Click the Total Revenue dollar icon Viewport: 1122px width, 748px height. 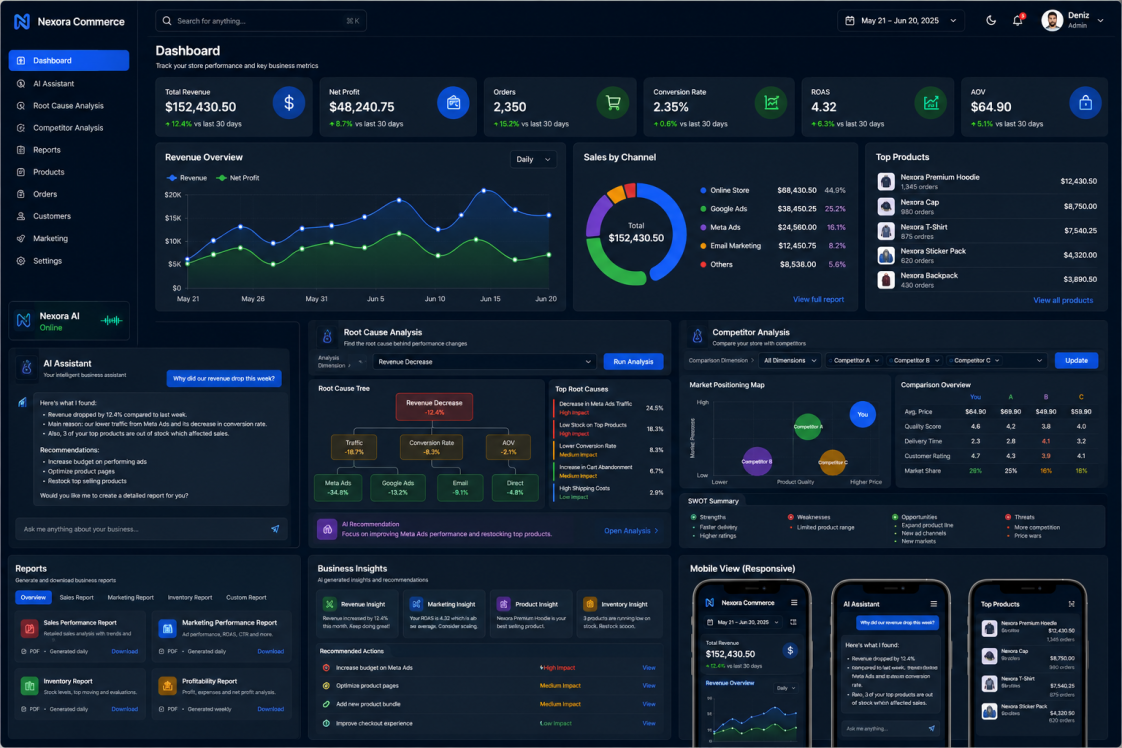point(289,103)
